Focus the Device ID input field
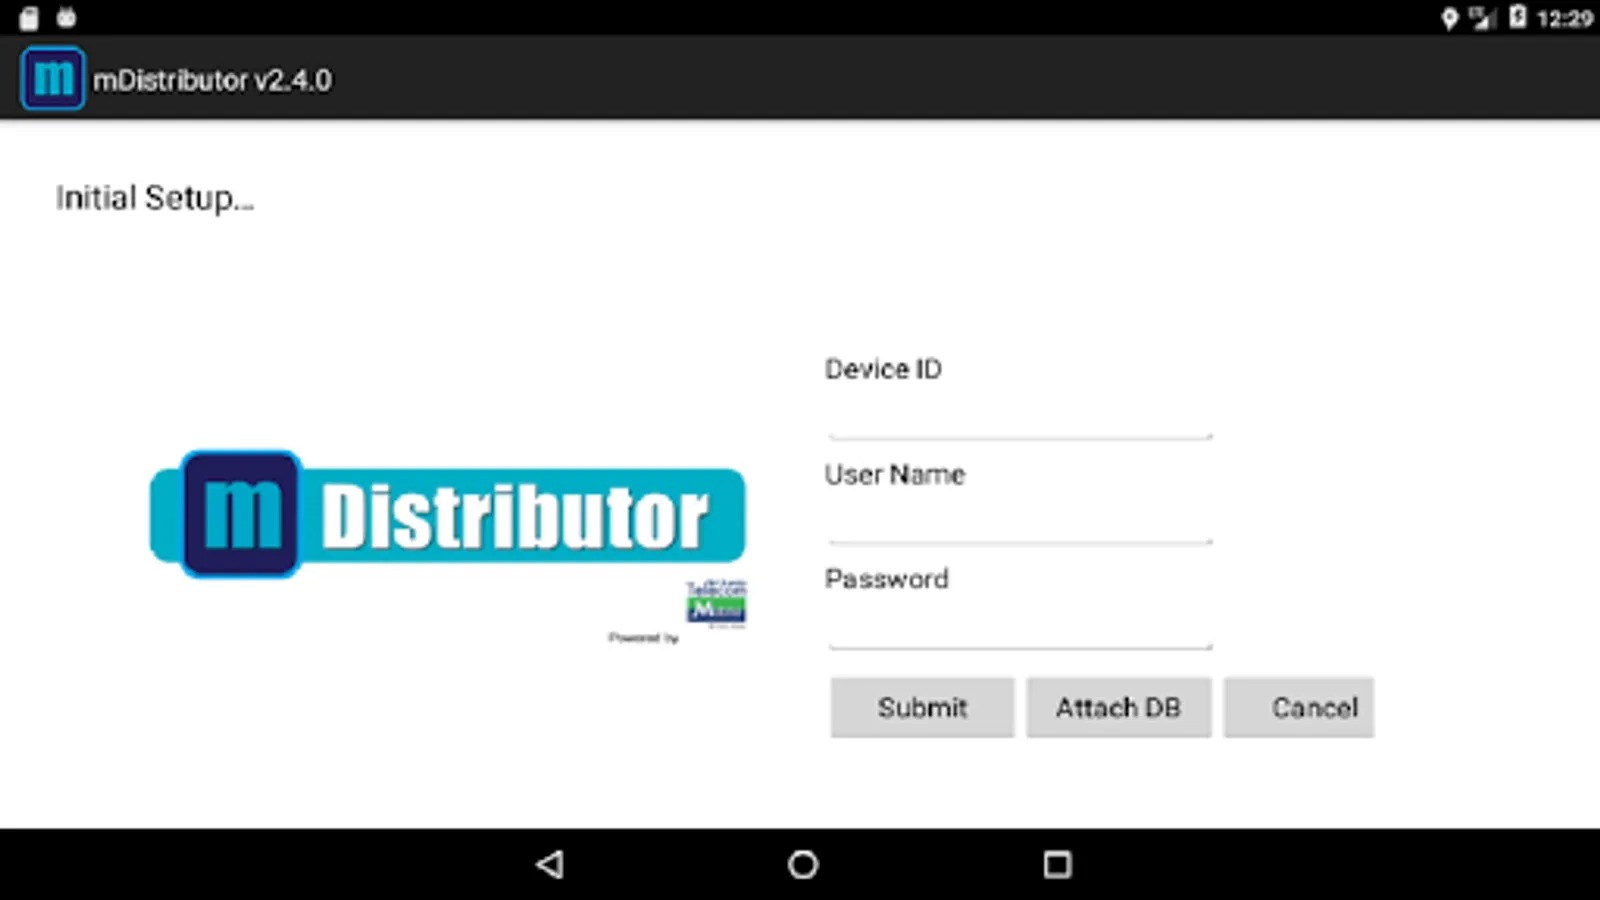 point(1020,416)
